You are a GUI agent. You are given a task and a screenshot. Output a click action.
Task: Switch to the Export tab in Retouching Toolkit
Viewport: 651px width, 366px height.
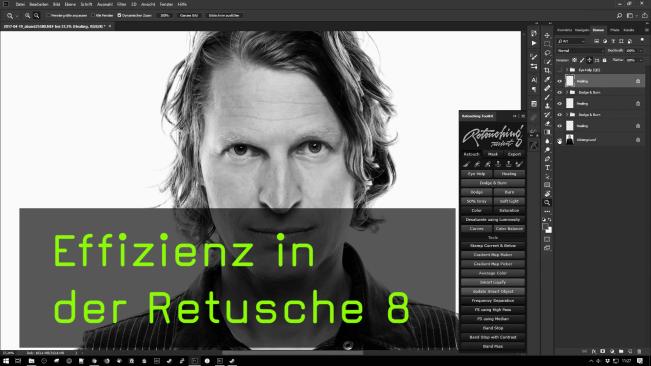tap(514, 154)
